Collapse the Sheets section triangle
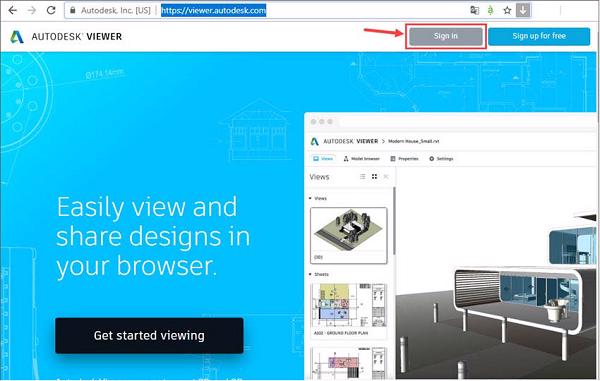Screen dimensions: 600x381 pyautogui.click(x=310, y=274)
